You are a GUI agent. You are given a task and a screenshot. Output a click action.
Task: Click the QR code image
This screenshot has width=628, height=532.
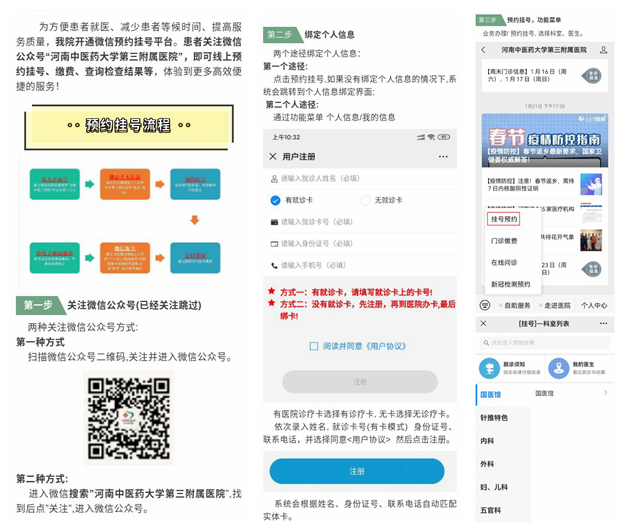click(x=129, y=418)
